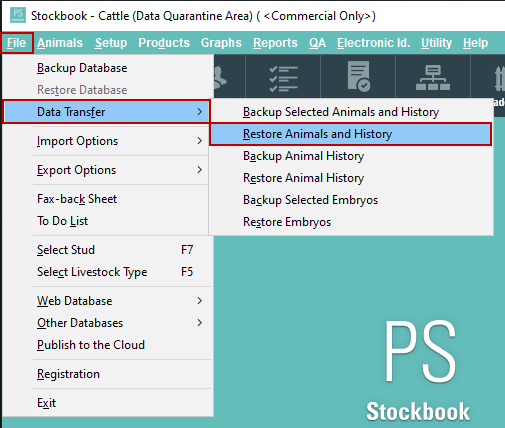Open the Setup menu
The width and height of the screenshot is (505, 428).
pos(111,43)
